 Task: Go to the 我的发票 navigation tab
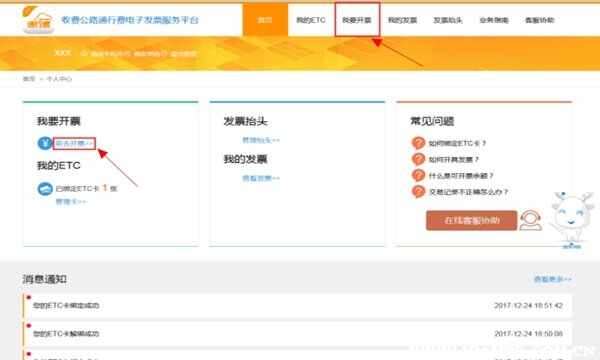[402, 20]
